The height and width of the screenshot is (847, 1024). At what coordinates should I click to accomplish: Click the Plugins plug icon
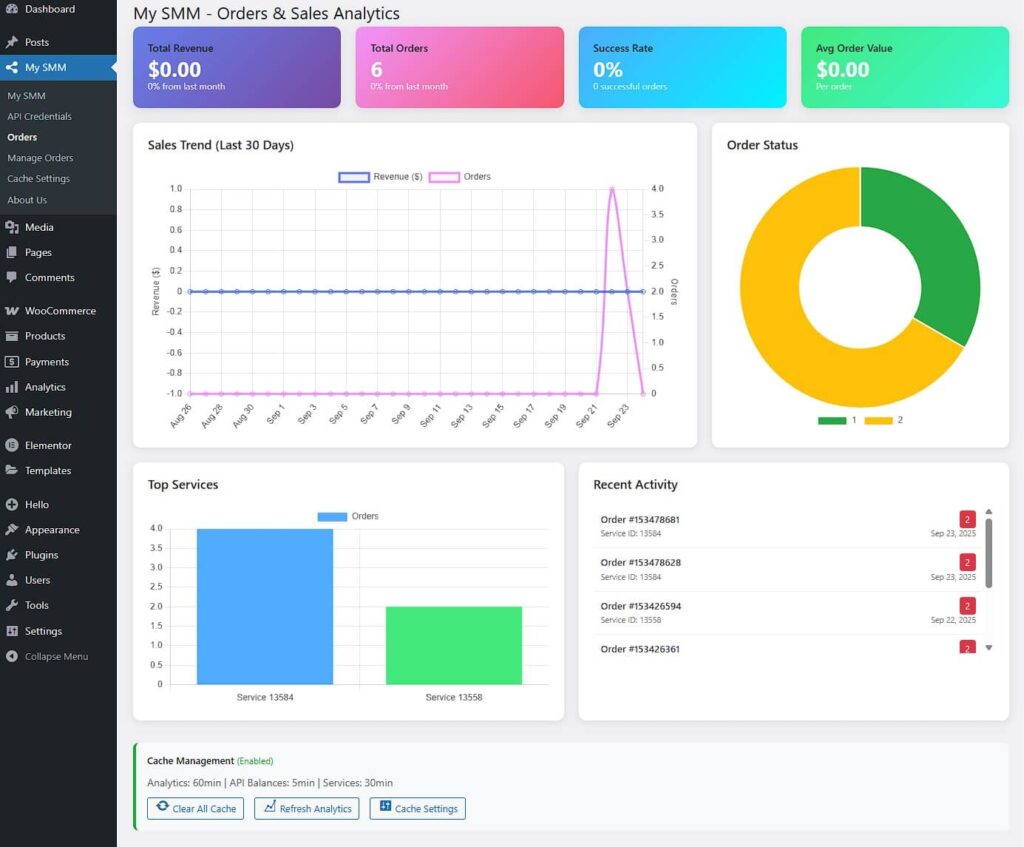tap(12, 555)
